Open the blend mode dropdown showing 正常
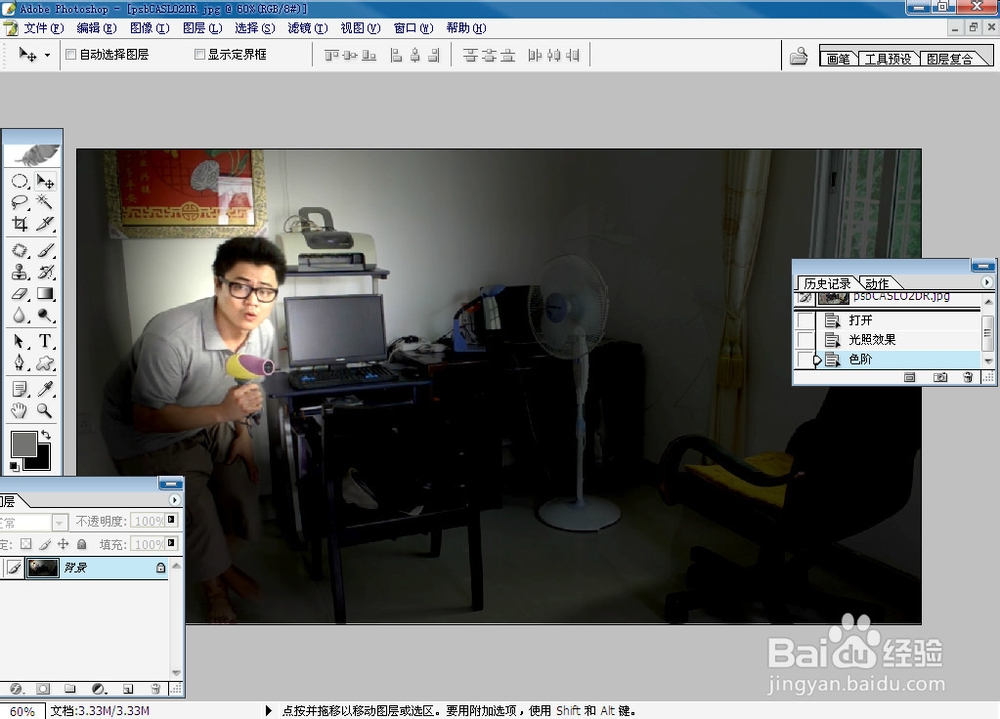This screenshot has height=719, width=1000. point(60,521)
